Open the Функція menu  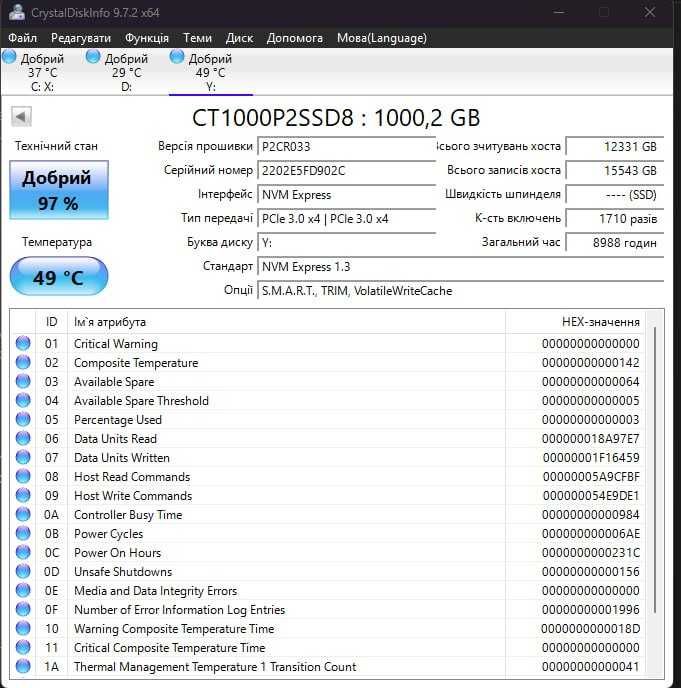point(147,38)
